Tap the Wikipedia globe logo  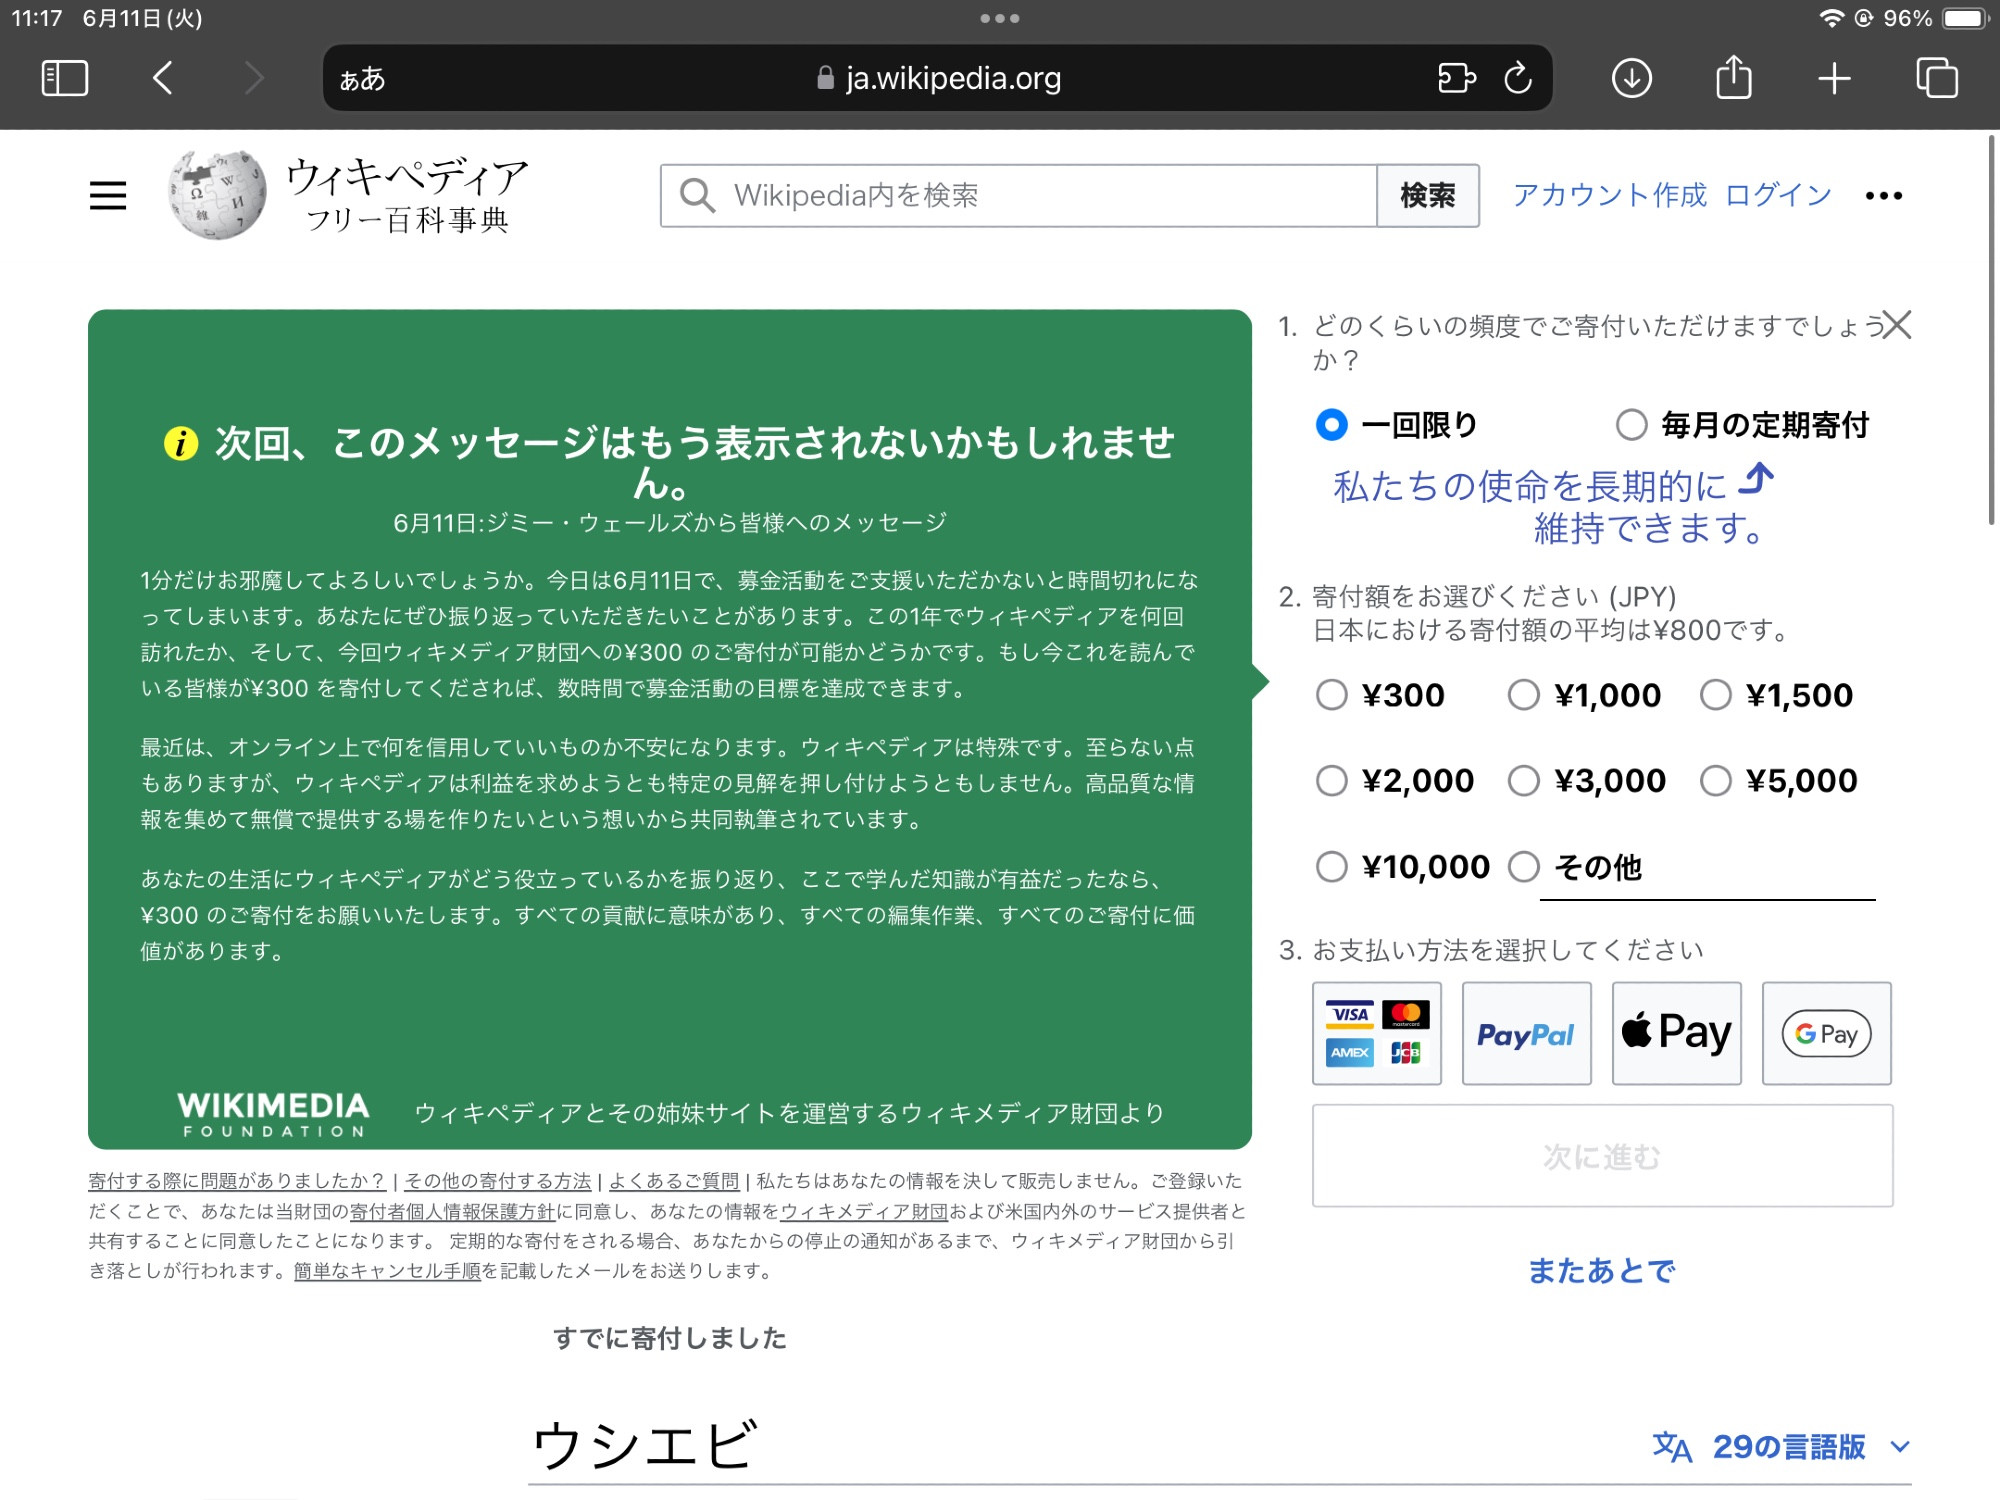tap(217, 195)
